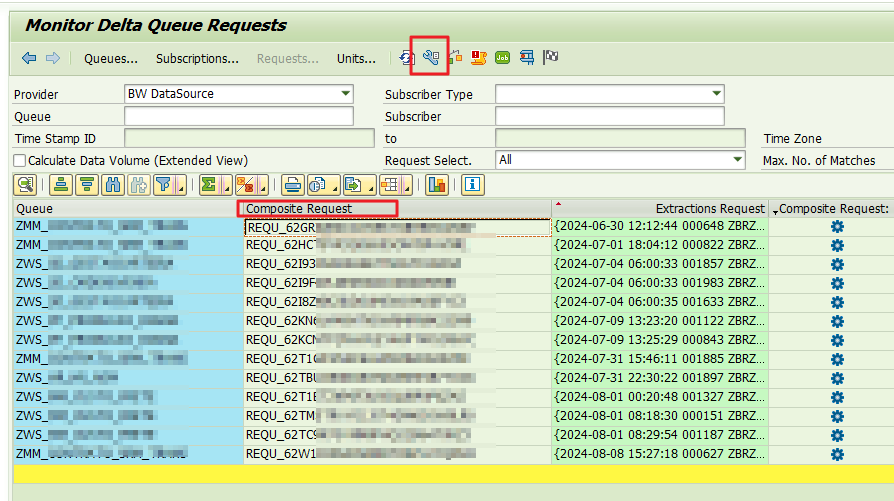Click the gear icon in the 2024-06-30 12:12:44 row
The height and width of the screenshot is (501, 894).
coord(837,226)
